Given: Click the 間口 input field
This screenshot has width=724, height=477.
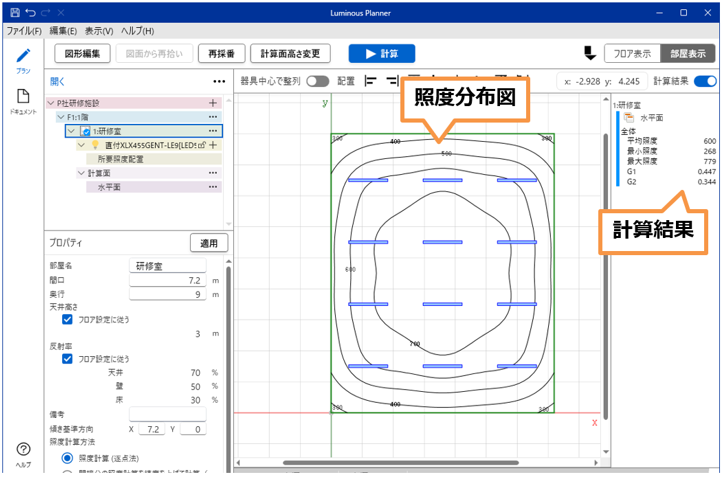Looking at the screenshot, I should coord(168,281).
